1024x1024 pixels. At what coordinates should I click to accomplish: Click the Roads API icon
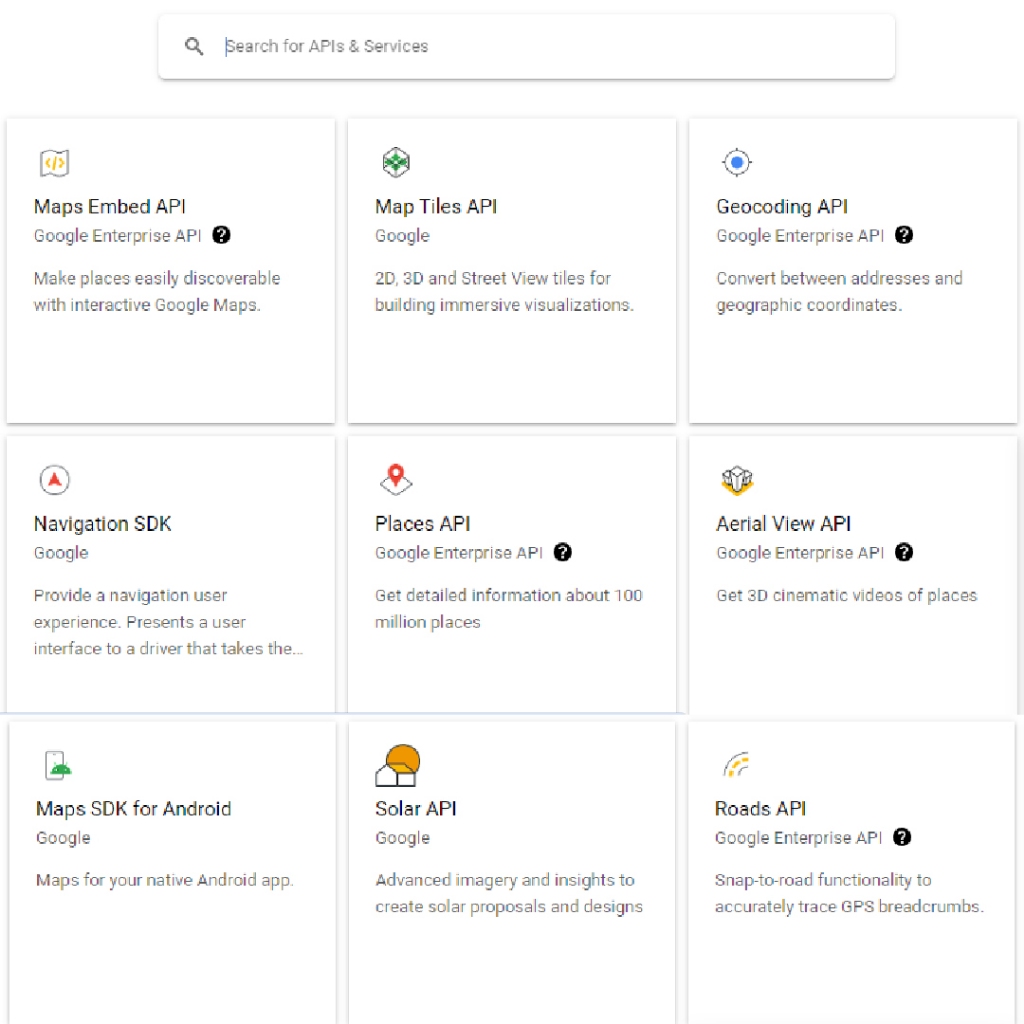(736, 765)
